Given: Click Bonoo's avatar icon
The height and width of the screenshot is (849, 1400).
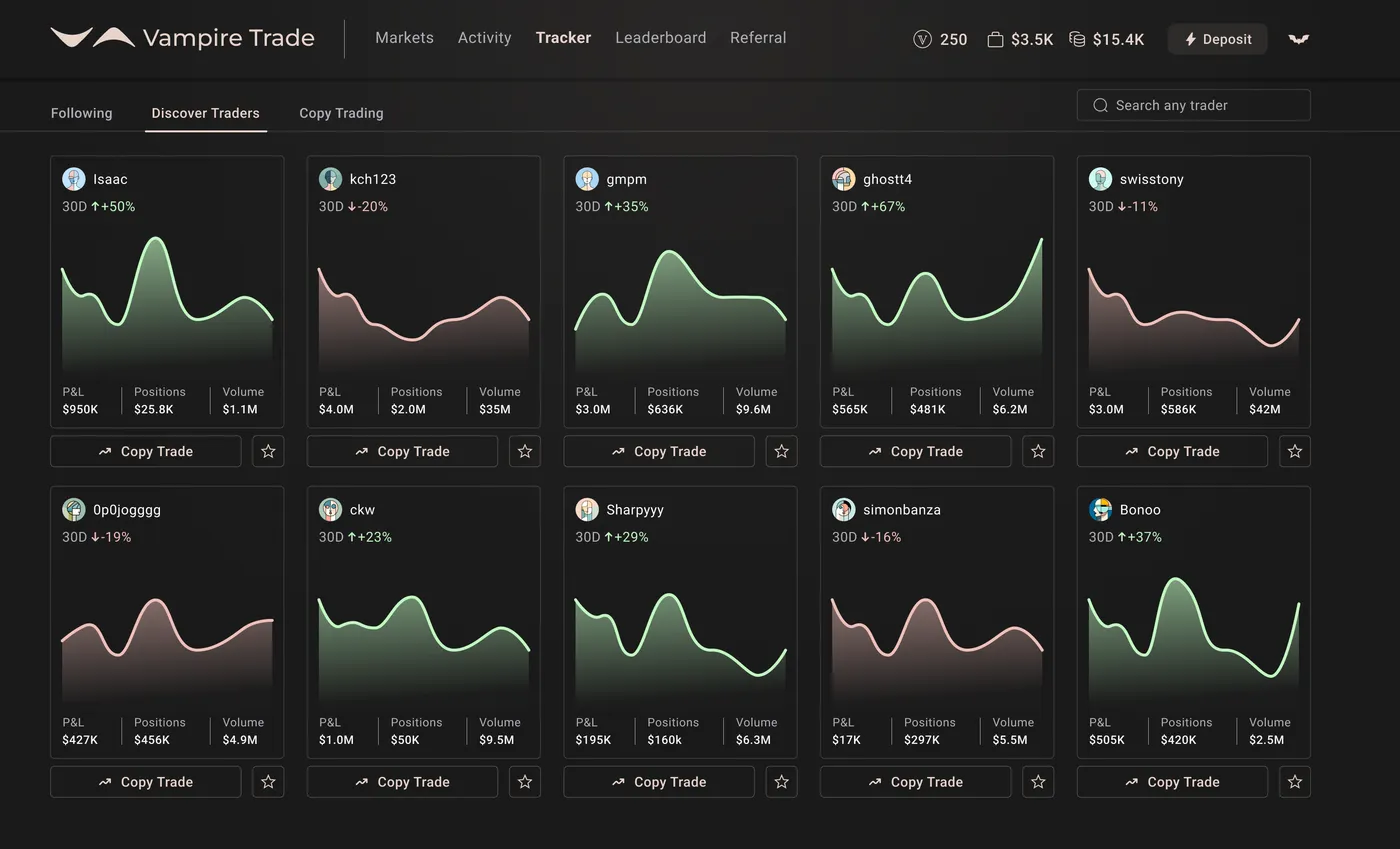Looking at the screenshot, I should [x=1100, y=509].
